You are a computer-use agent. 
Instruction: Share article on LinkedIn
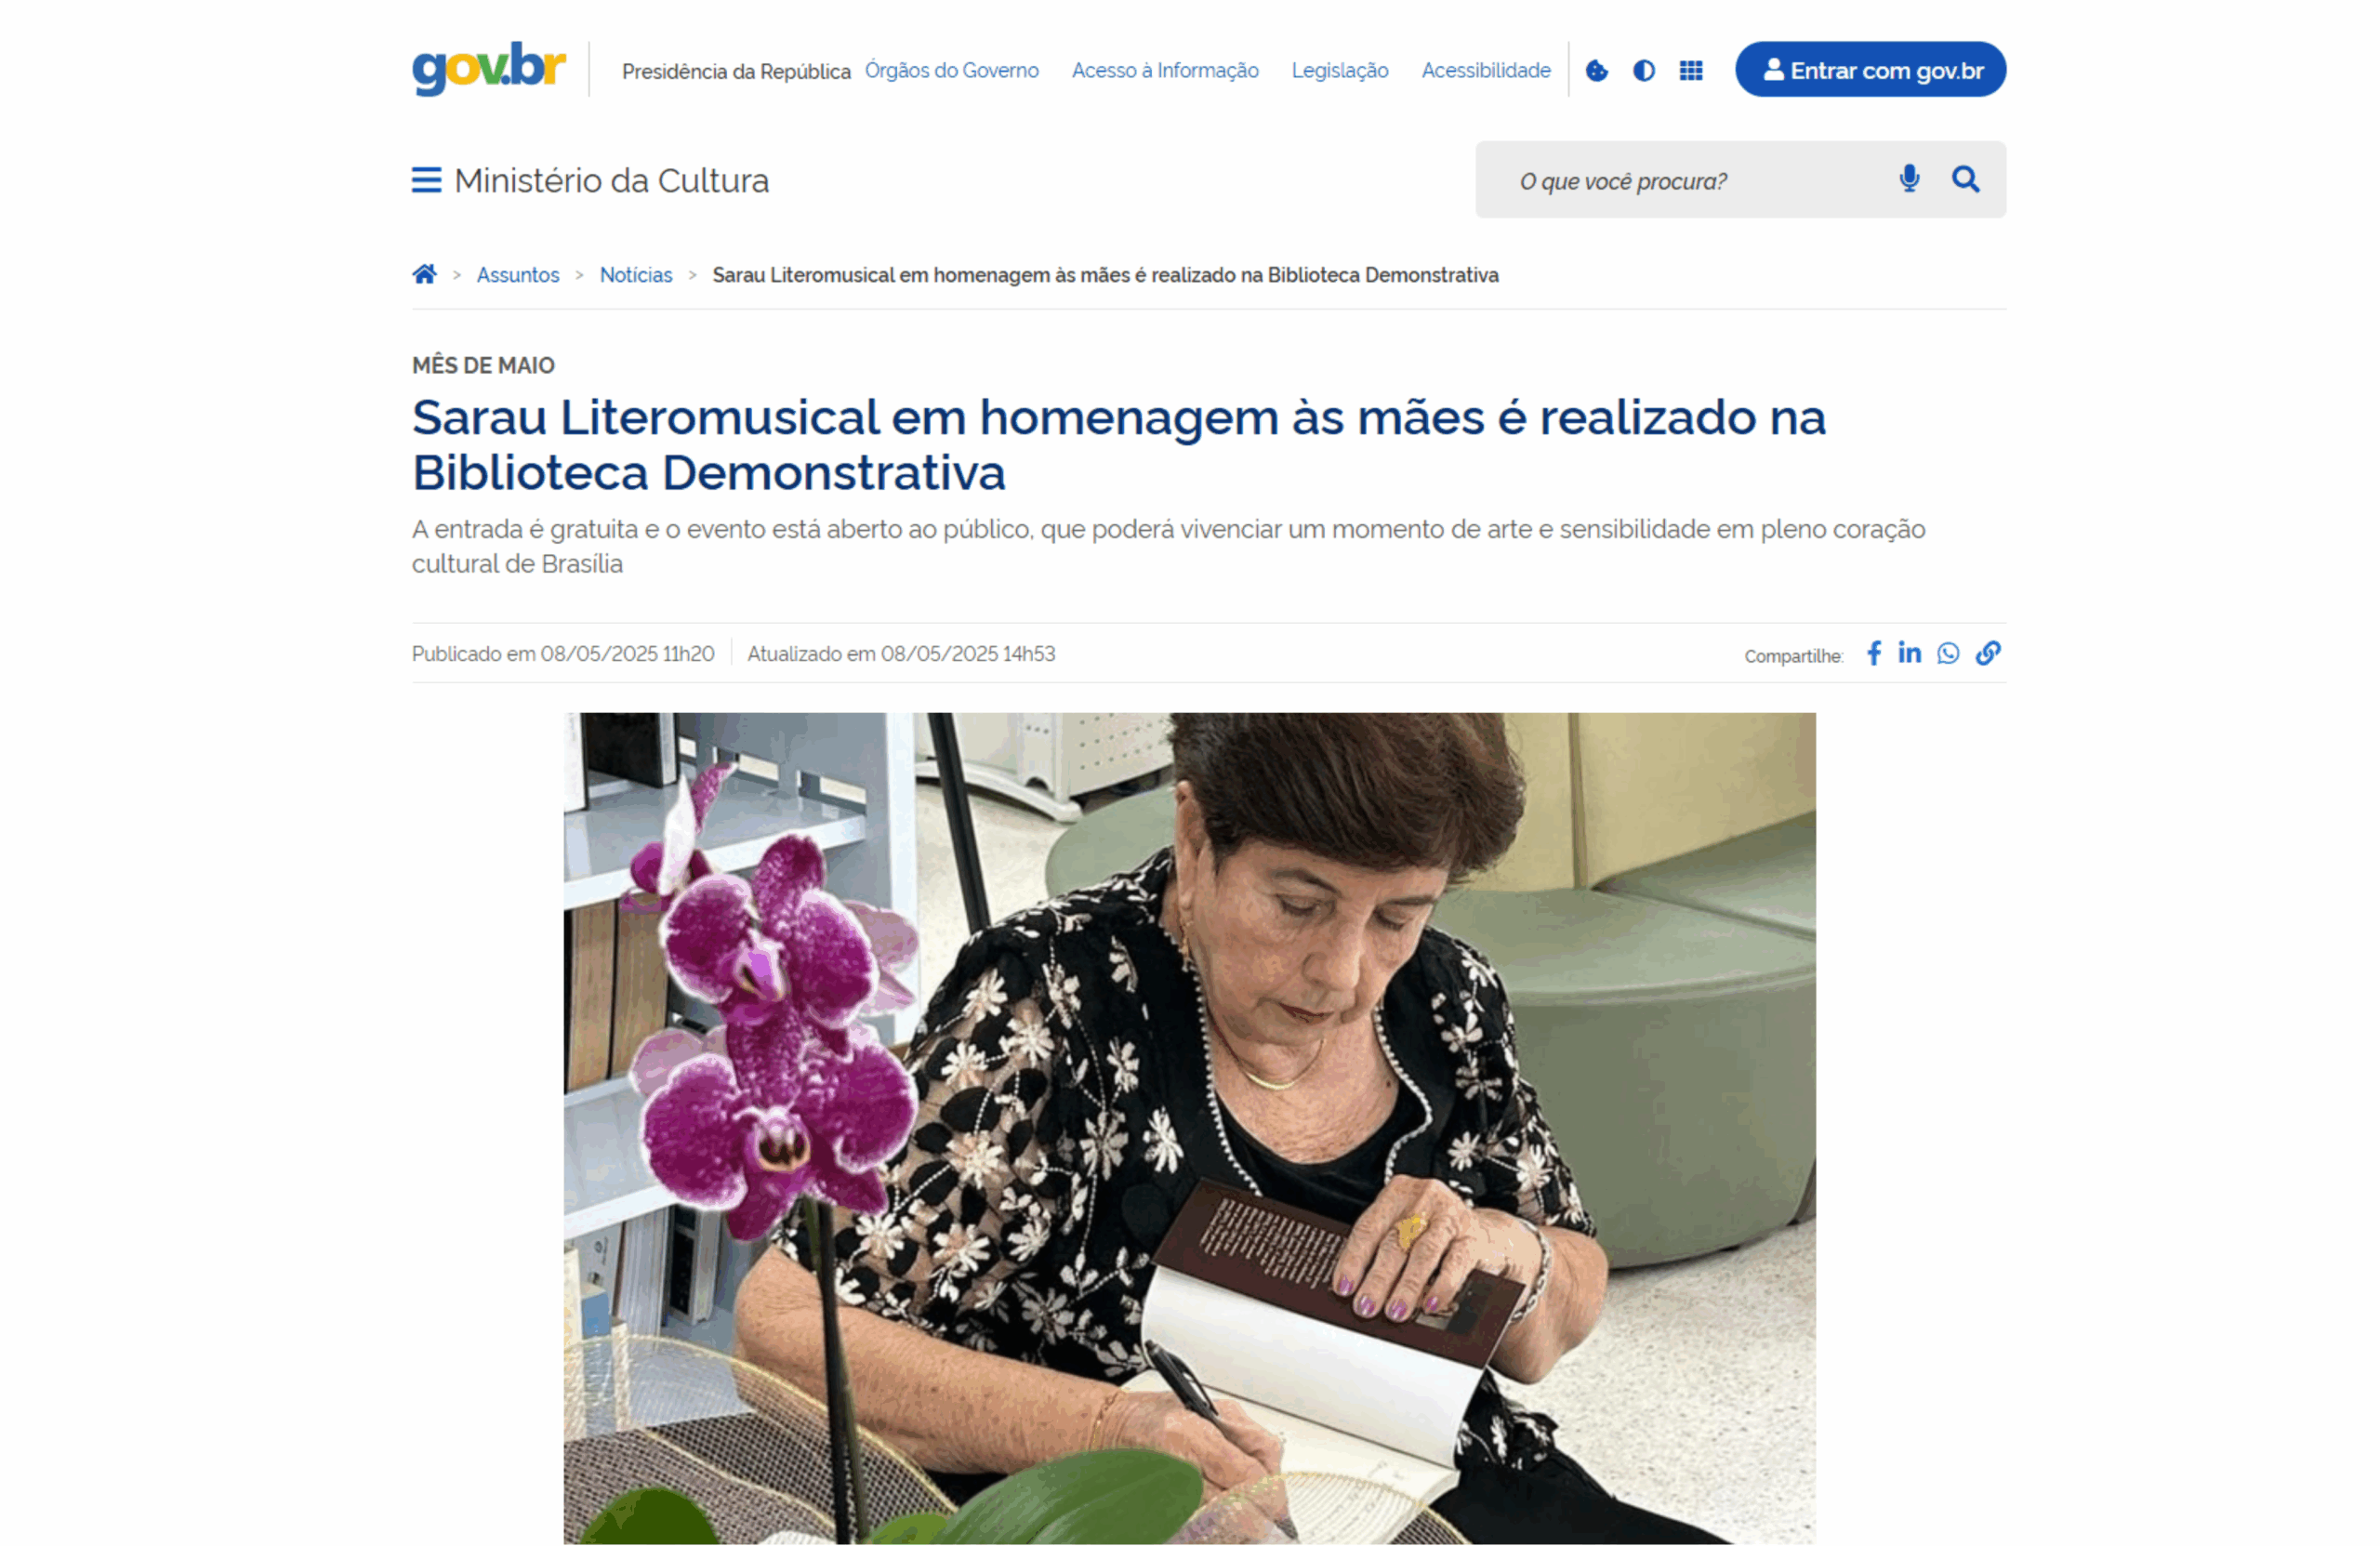1910,653
